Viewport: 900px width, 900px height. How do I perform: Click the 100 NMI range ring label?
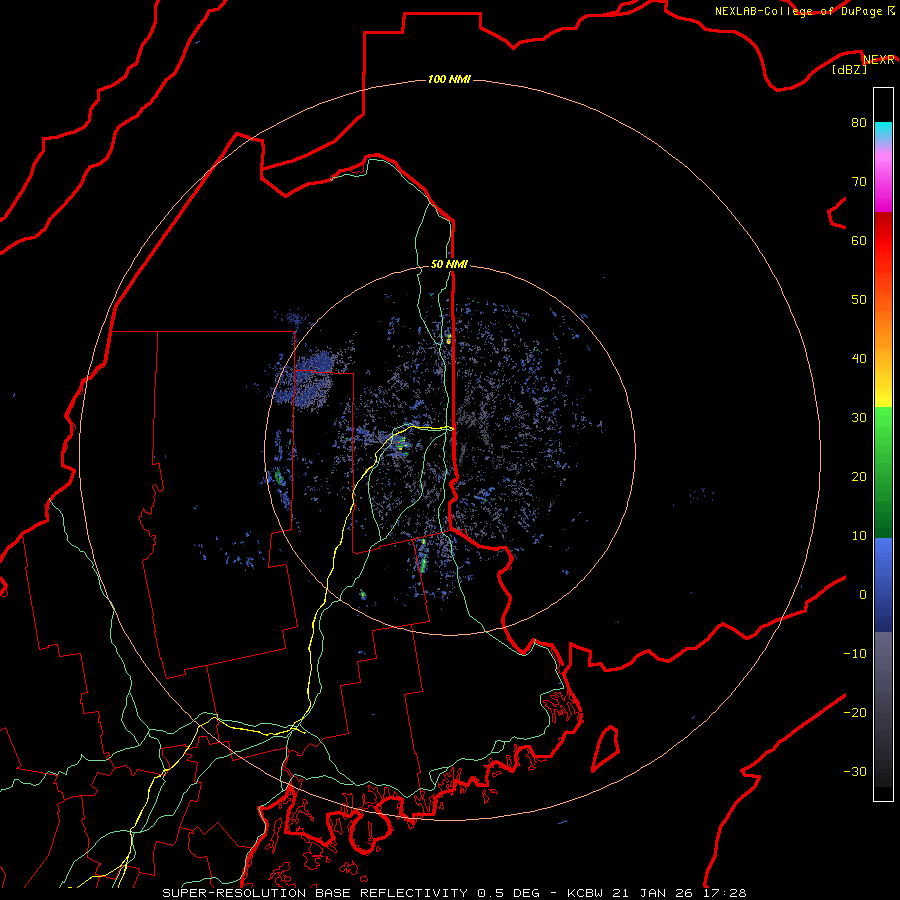coord(449,79)
